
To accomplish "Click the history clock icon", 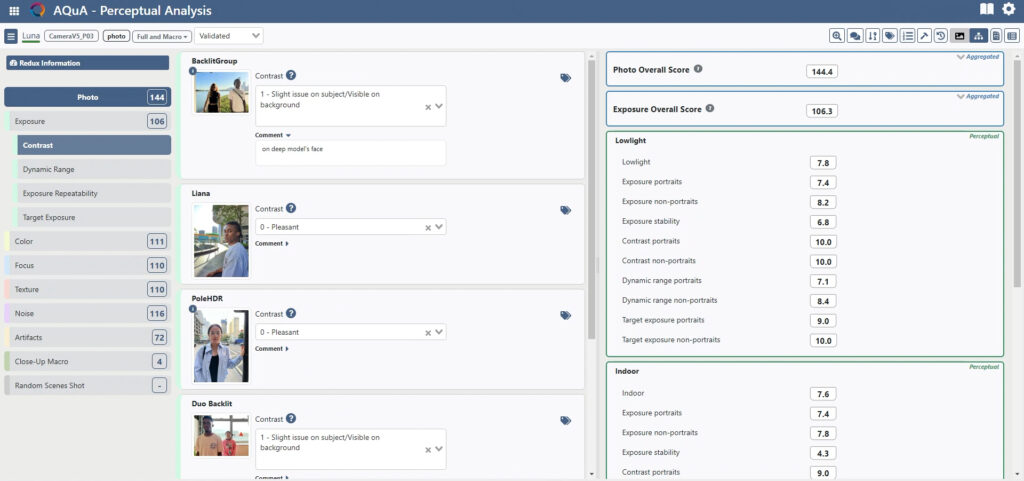I will 941,36.
